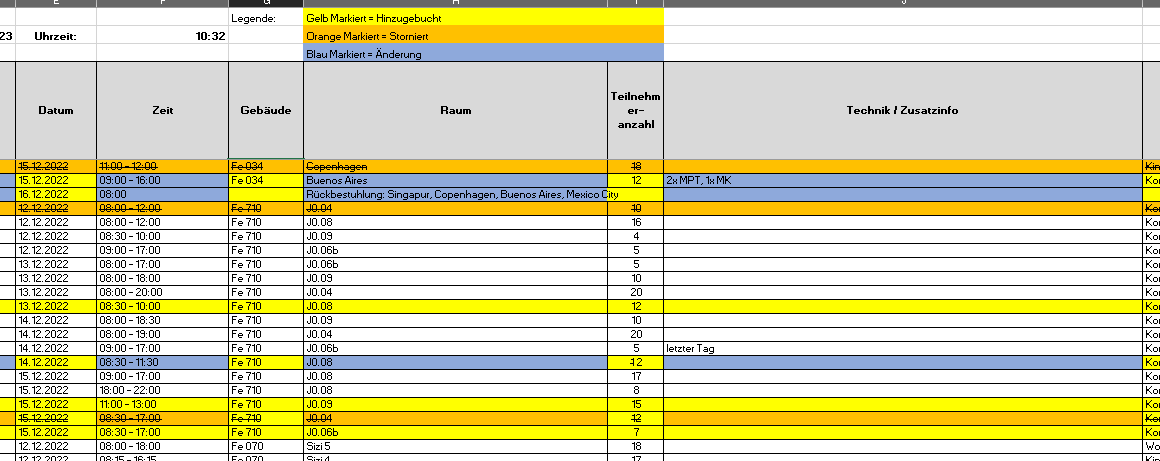The width and height of the screenshot is (1160, 461).
Task: Click participant count 12 in Buenos Aires row
Action: (x=635, y=180)
